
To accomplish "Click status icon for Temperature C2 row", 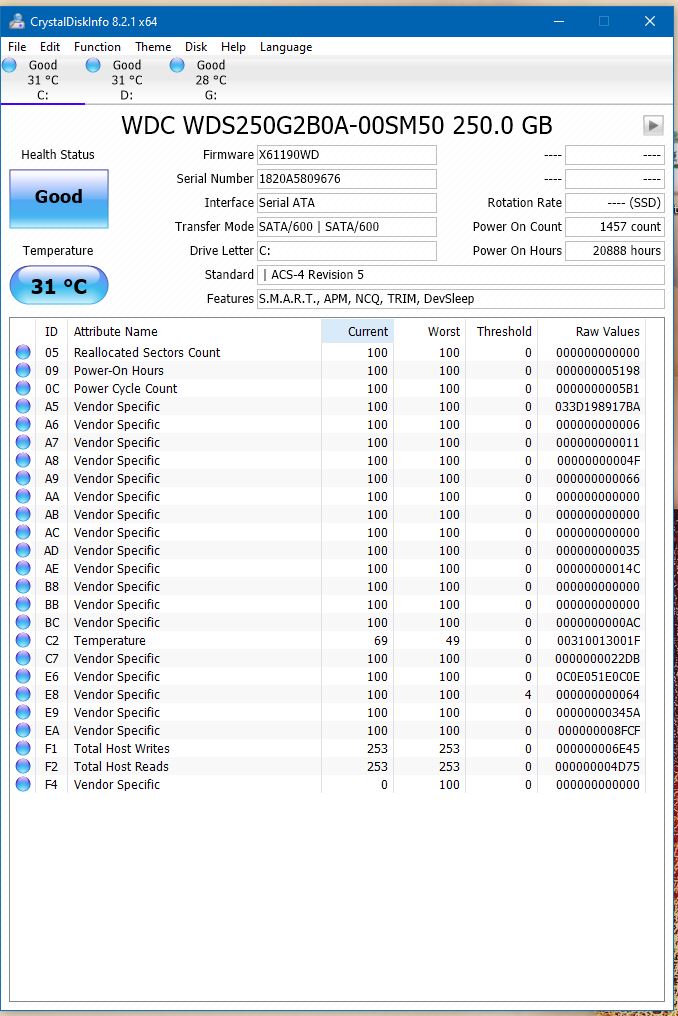I will 23,640.
